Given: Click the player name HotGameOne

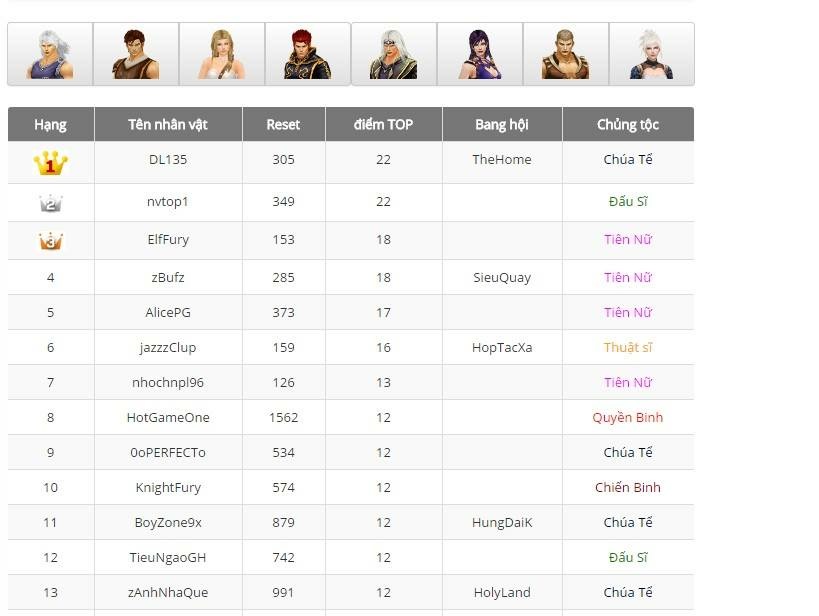Looking at the screenshot, I should pos(168,418).
